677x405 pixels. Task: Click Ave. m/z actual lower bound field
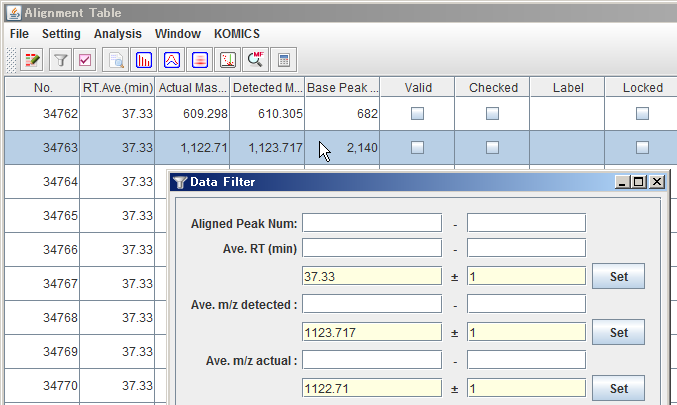point(372,360)
